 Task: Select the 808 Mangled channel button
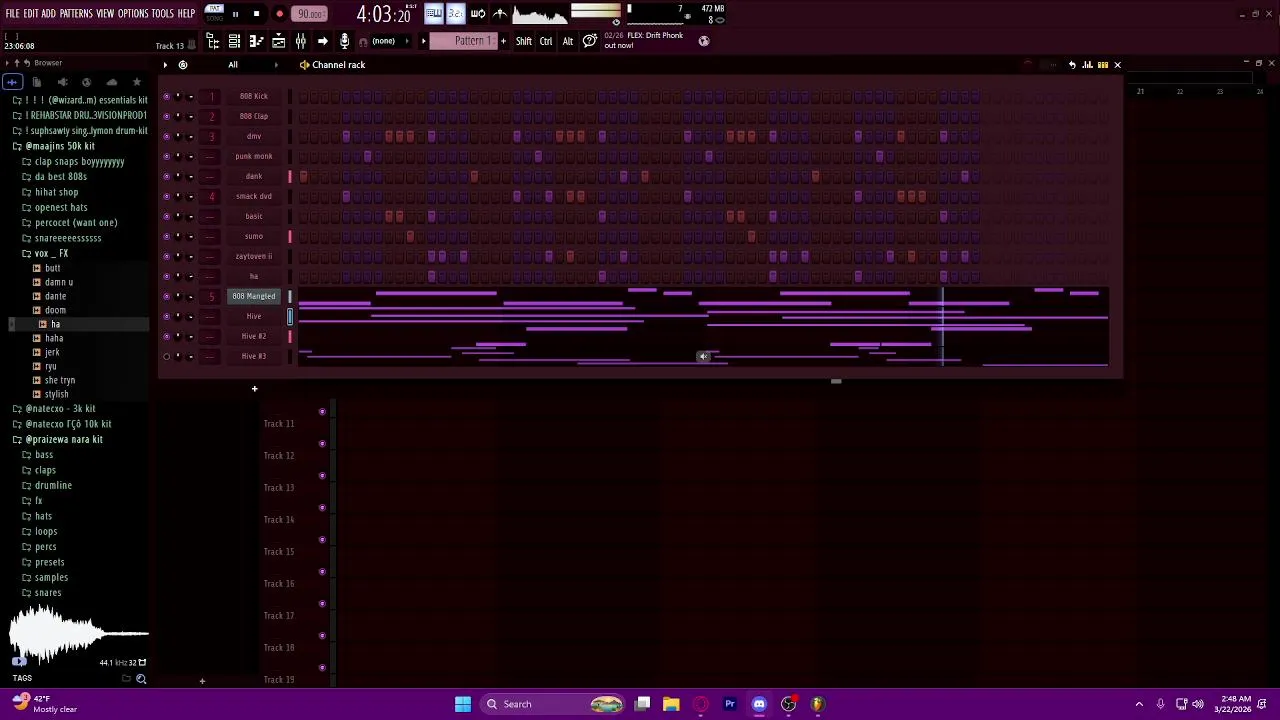click(254, 296)
